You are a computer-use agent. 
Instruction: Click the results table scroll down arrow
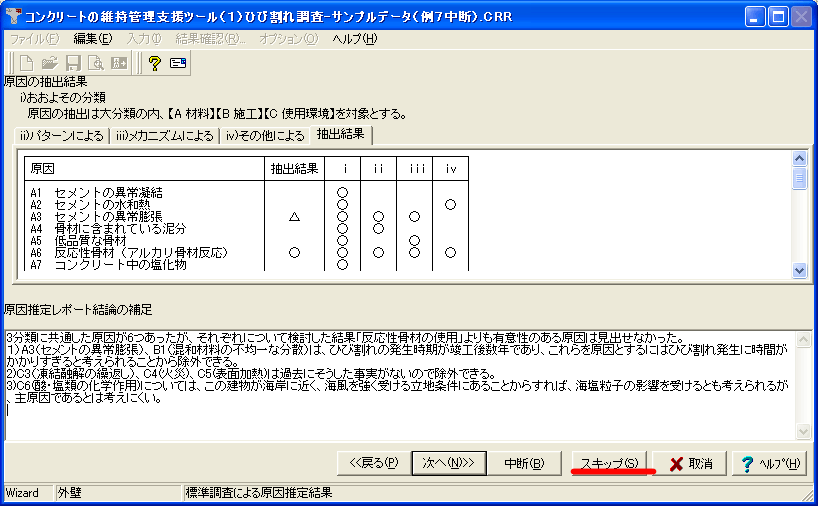point(799,270)
